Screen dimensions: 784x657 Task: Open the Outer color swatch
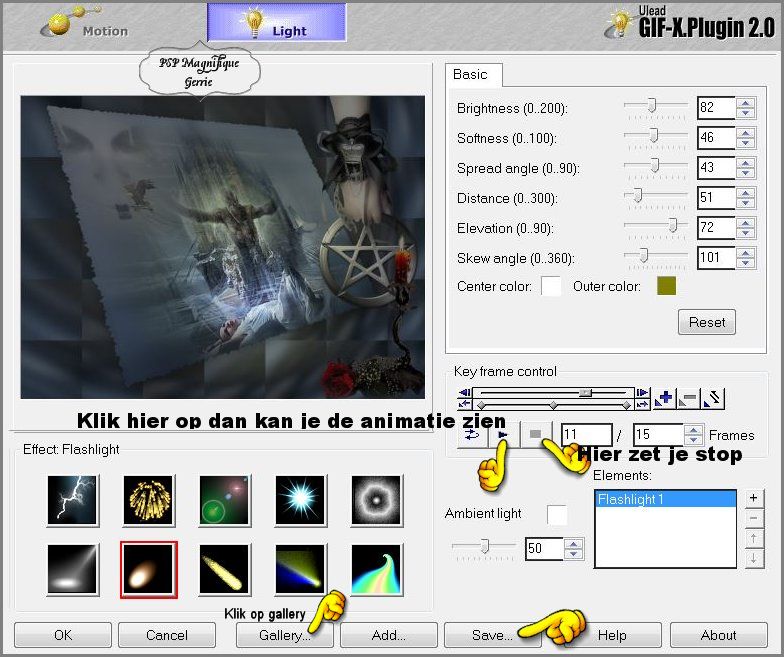click(666, 286)
